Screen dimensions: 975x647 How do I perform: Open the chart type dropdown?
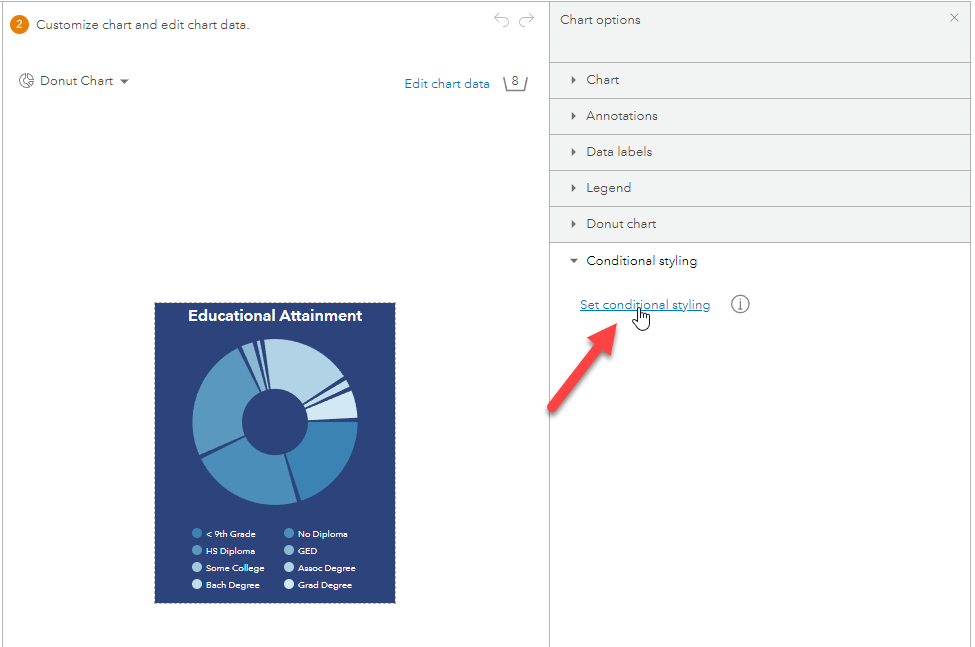point(124,80)
